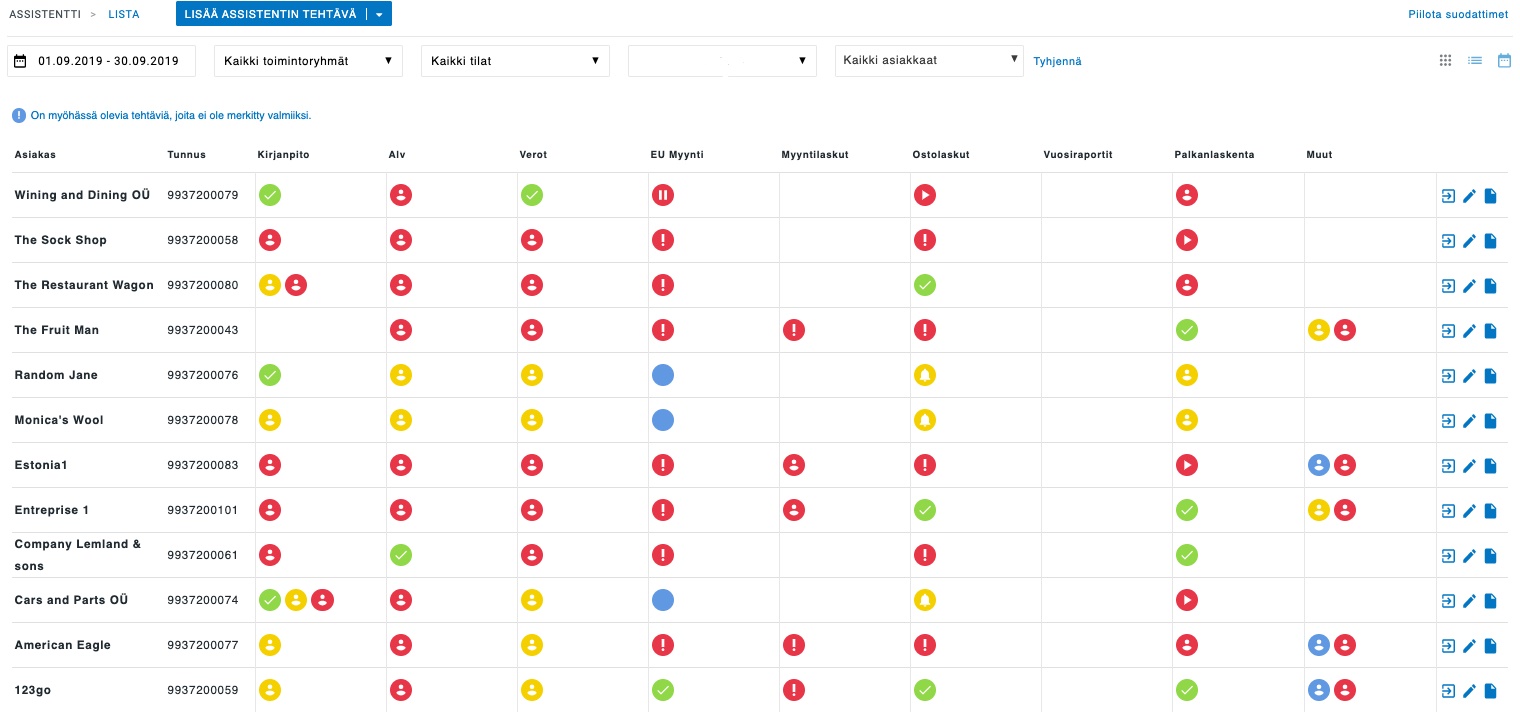Click the Tyhjennä link to clear filters

coord(1057,61)
